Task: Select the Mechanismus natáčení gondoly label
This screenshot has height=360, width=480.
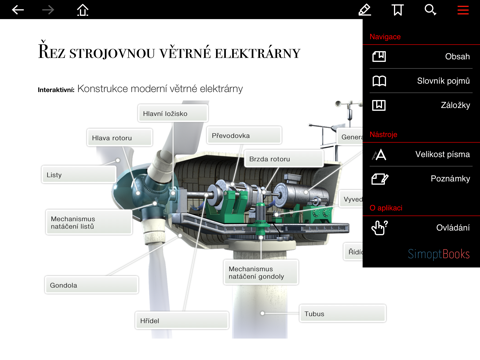Action: (261, 273)
